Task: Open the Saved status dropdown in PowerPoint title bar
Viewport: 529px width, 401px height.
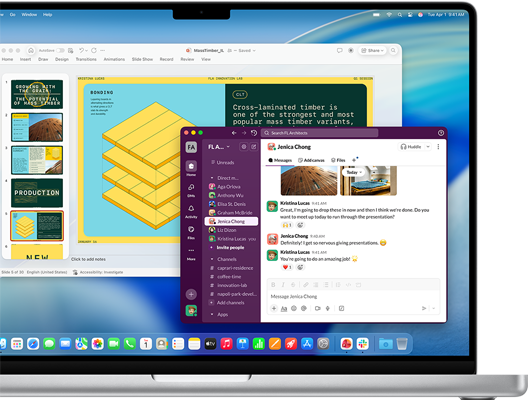Action: 247,51
